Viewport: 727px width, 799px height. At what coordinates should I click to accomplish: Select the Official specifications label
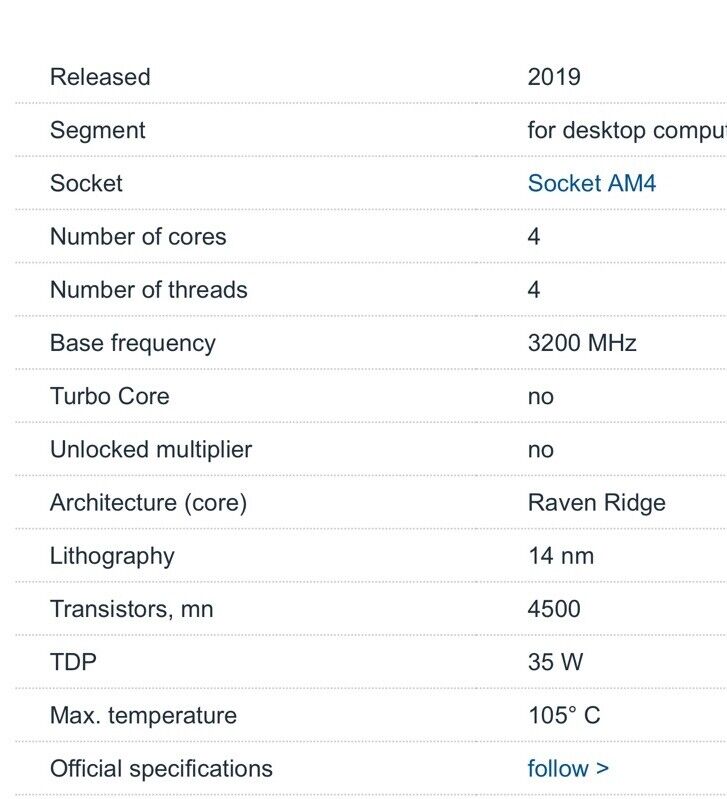click(x=161, y=769)
